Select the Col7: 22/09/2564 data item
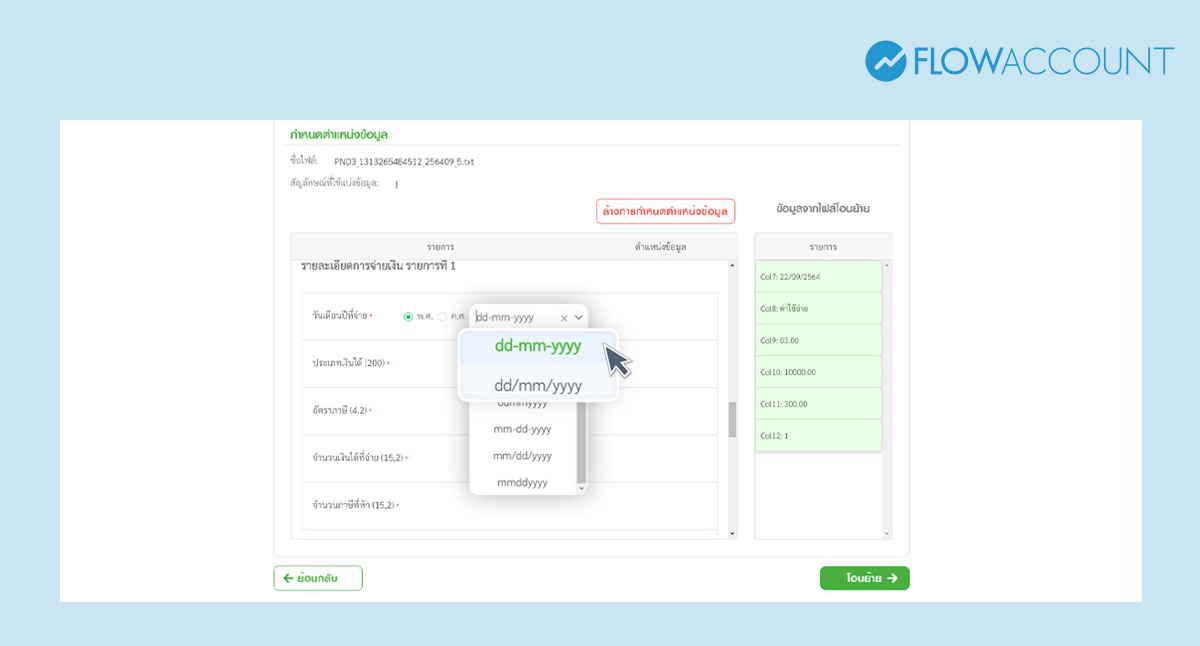1200x646 pixels. (x=818, y=276)
